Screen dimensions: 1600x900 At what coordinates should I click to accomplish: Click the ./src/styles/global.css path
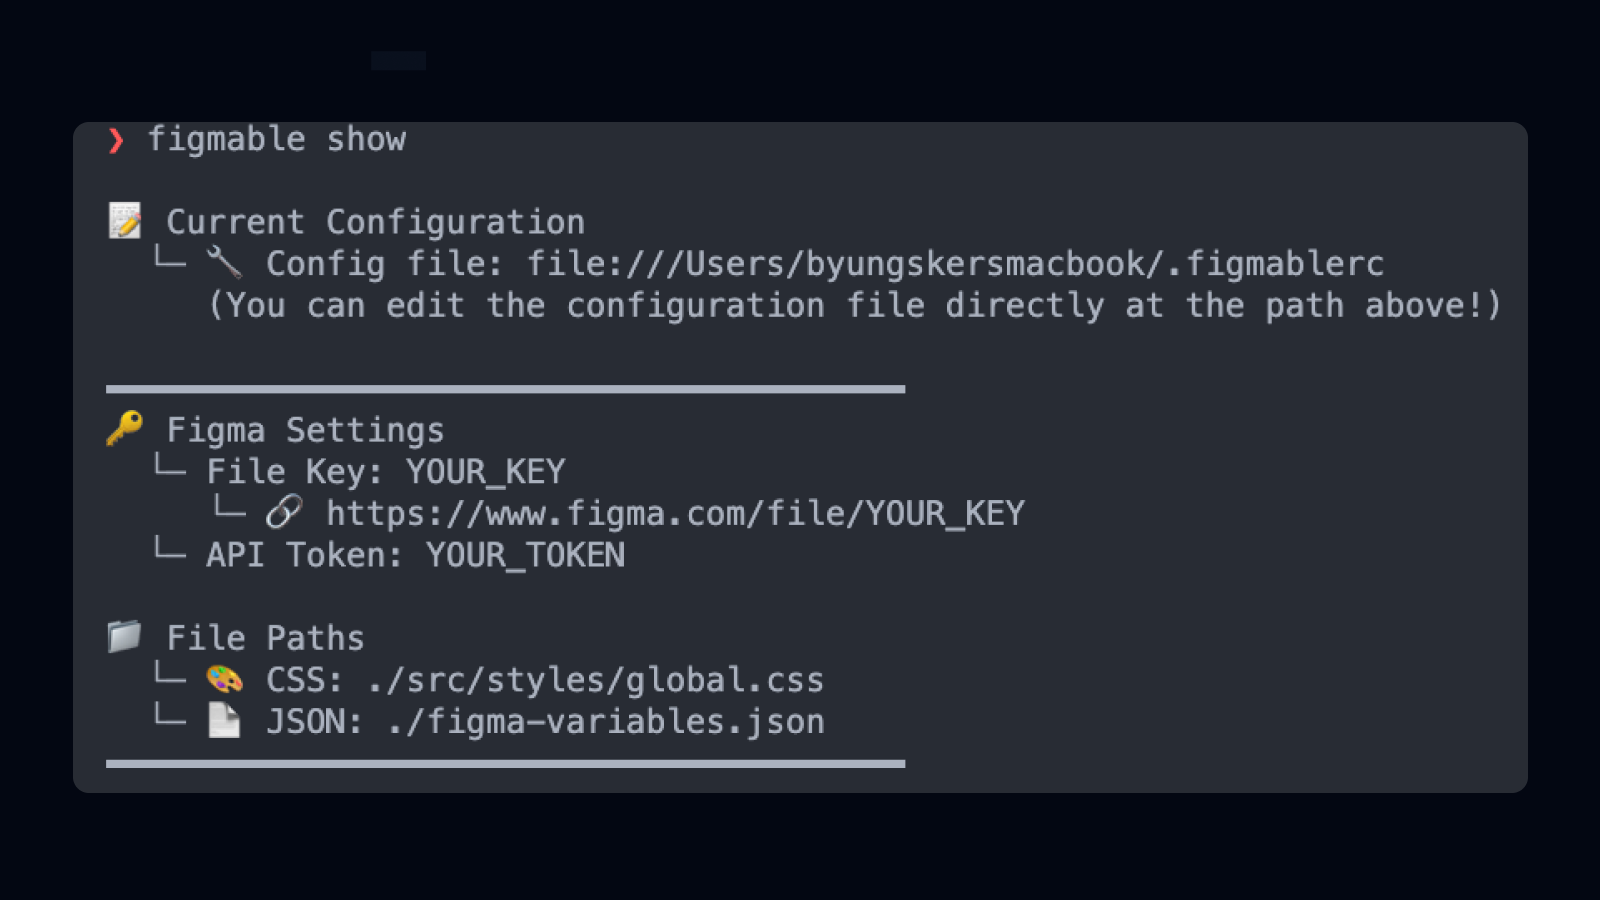tap(595, 680)
